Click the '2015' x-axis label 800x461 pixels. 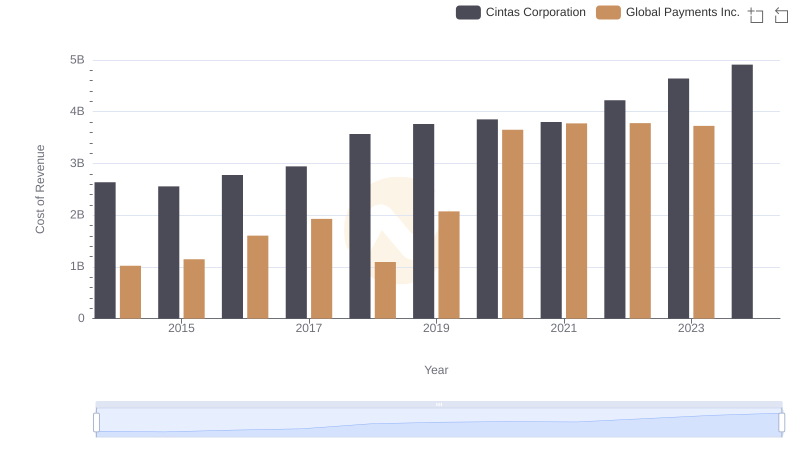[181, 328]
